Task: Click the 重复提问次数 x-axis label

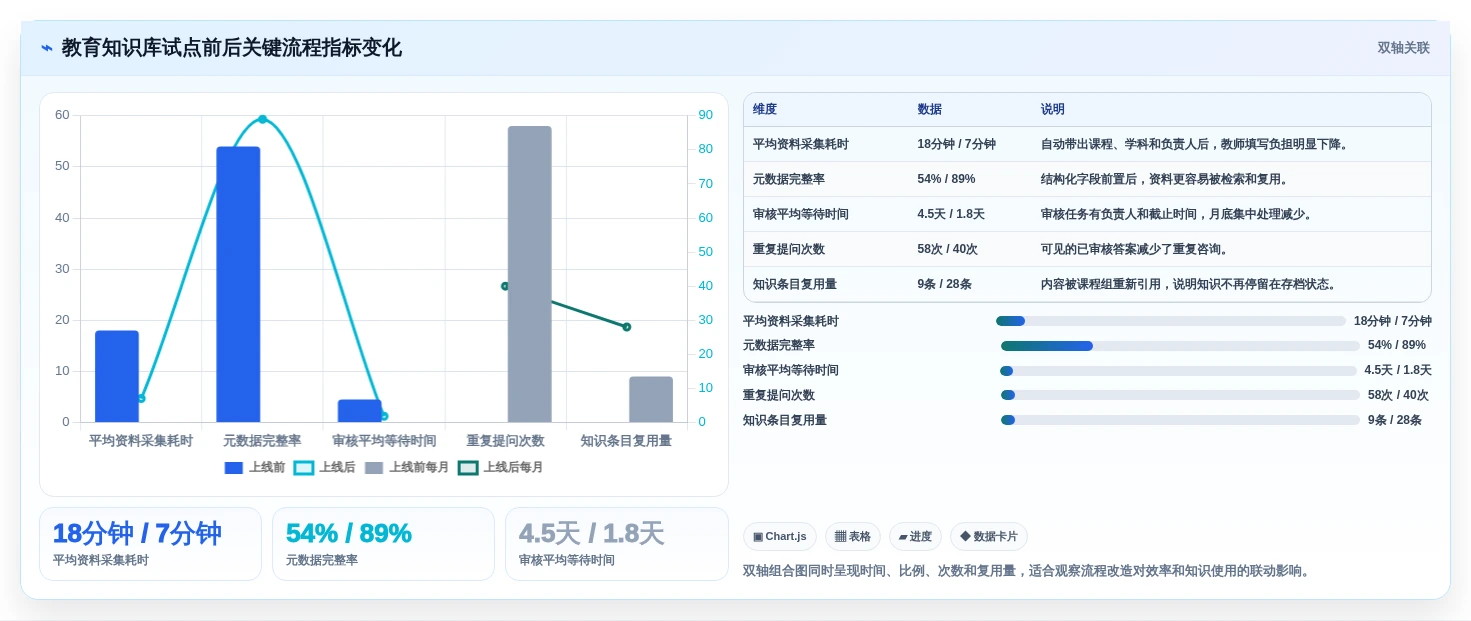Action: pos(506,440)
